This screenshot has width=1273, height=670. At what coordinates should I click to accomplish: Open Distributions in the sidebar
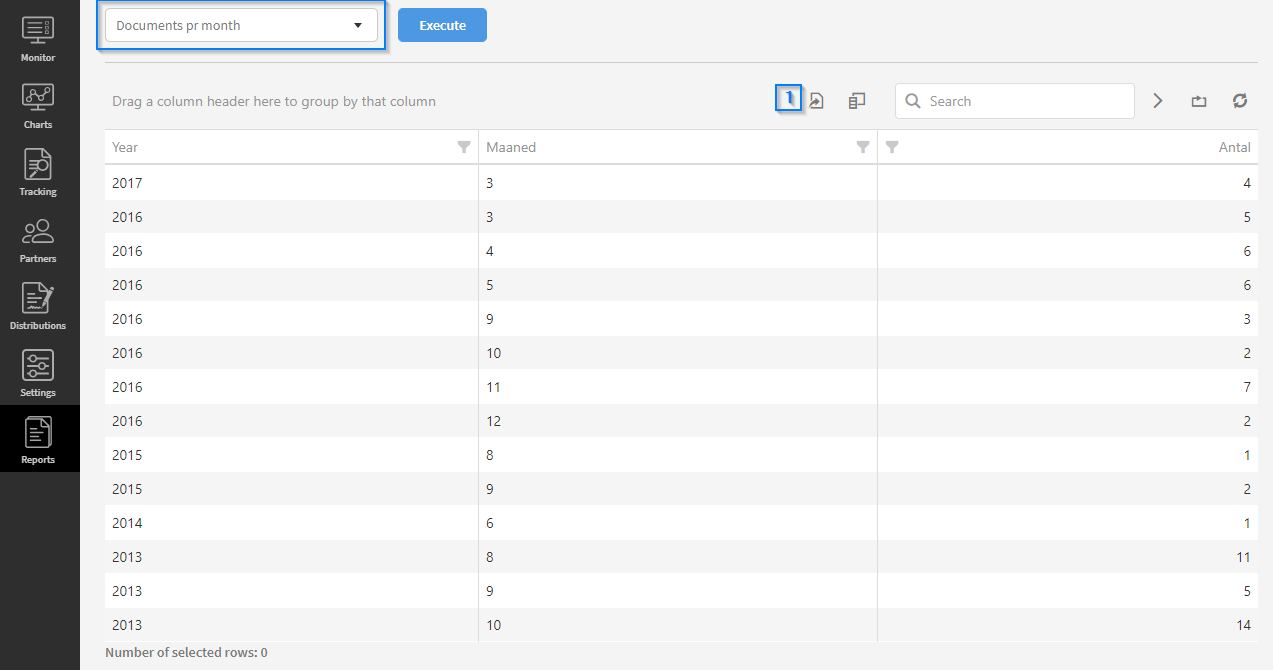coord(38,306)
